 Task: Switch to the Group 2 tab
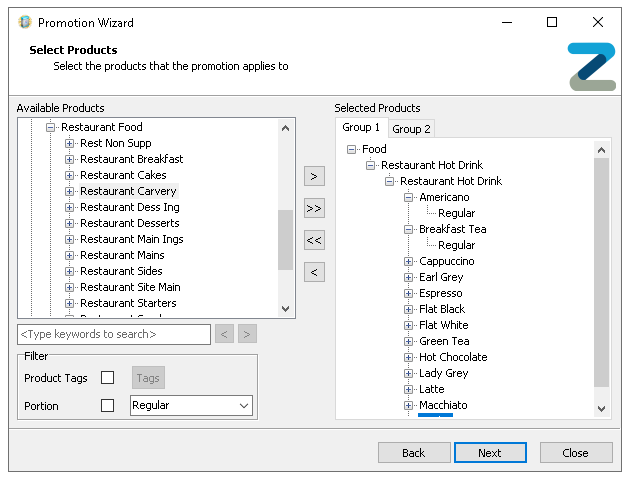(x=411, y=129)
